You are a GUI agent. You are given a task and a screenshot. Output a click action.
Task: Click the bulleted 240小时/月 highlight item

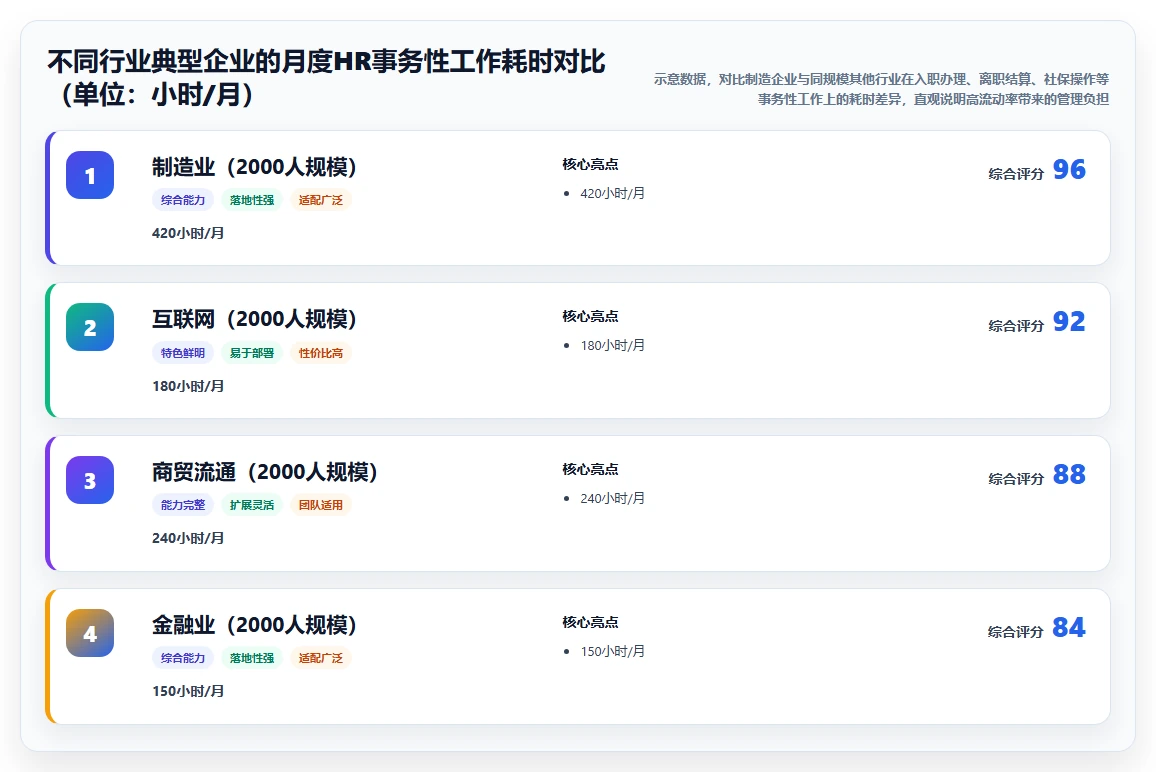coord(612,498)
